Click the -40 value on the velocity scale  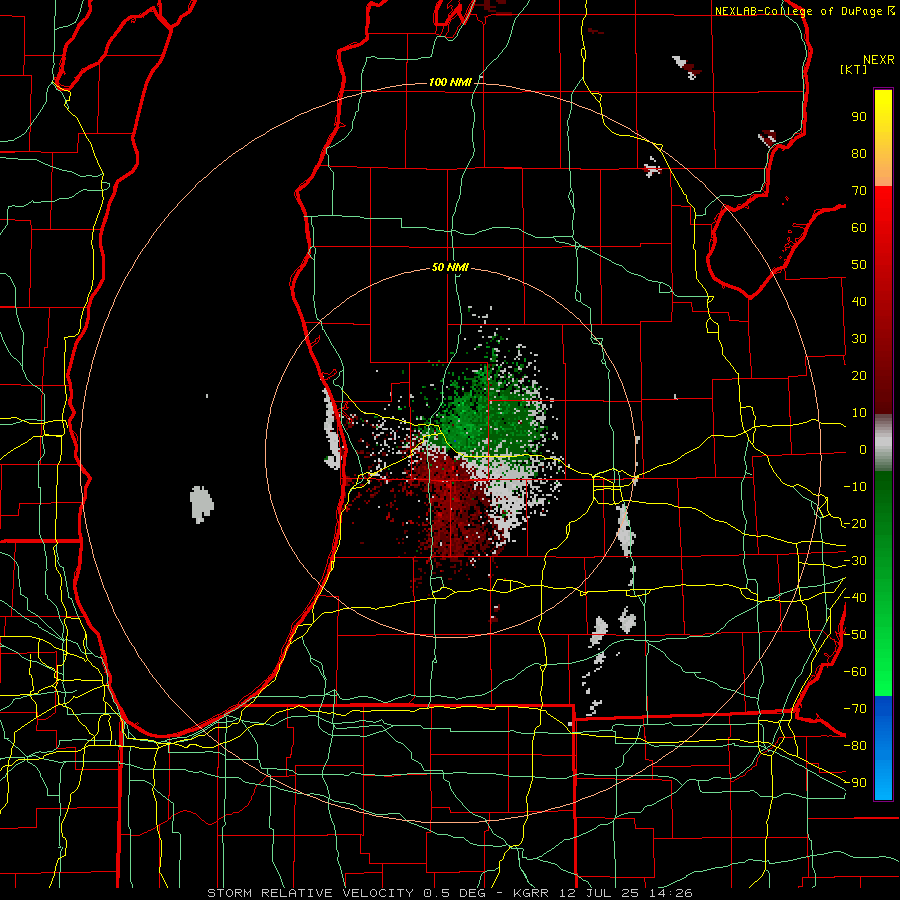(855, 598)
